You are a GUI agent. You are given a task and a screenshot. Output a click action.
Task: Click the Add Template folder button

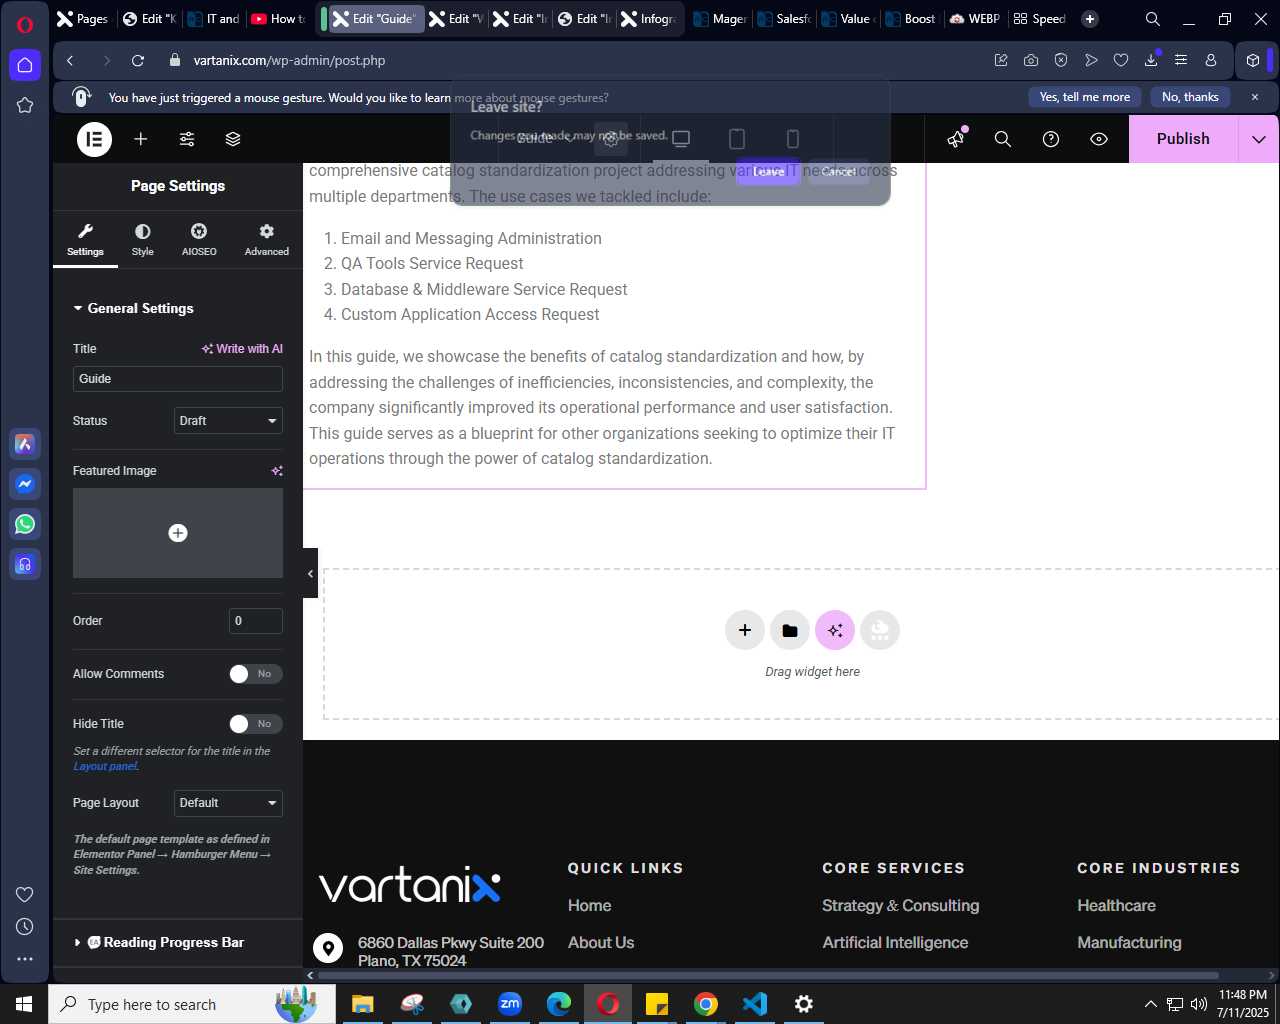790,630
